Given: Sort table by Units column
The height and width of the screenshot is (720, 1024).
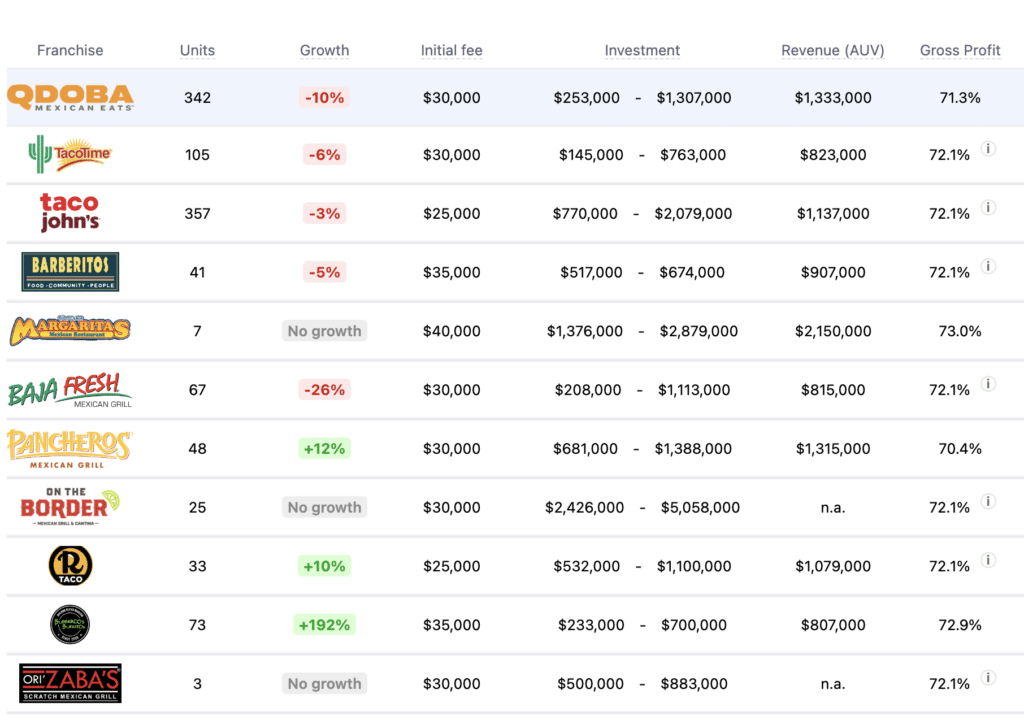Looking at the screenshot, I should click(x=197, y=50).
